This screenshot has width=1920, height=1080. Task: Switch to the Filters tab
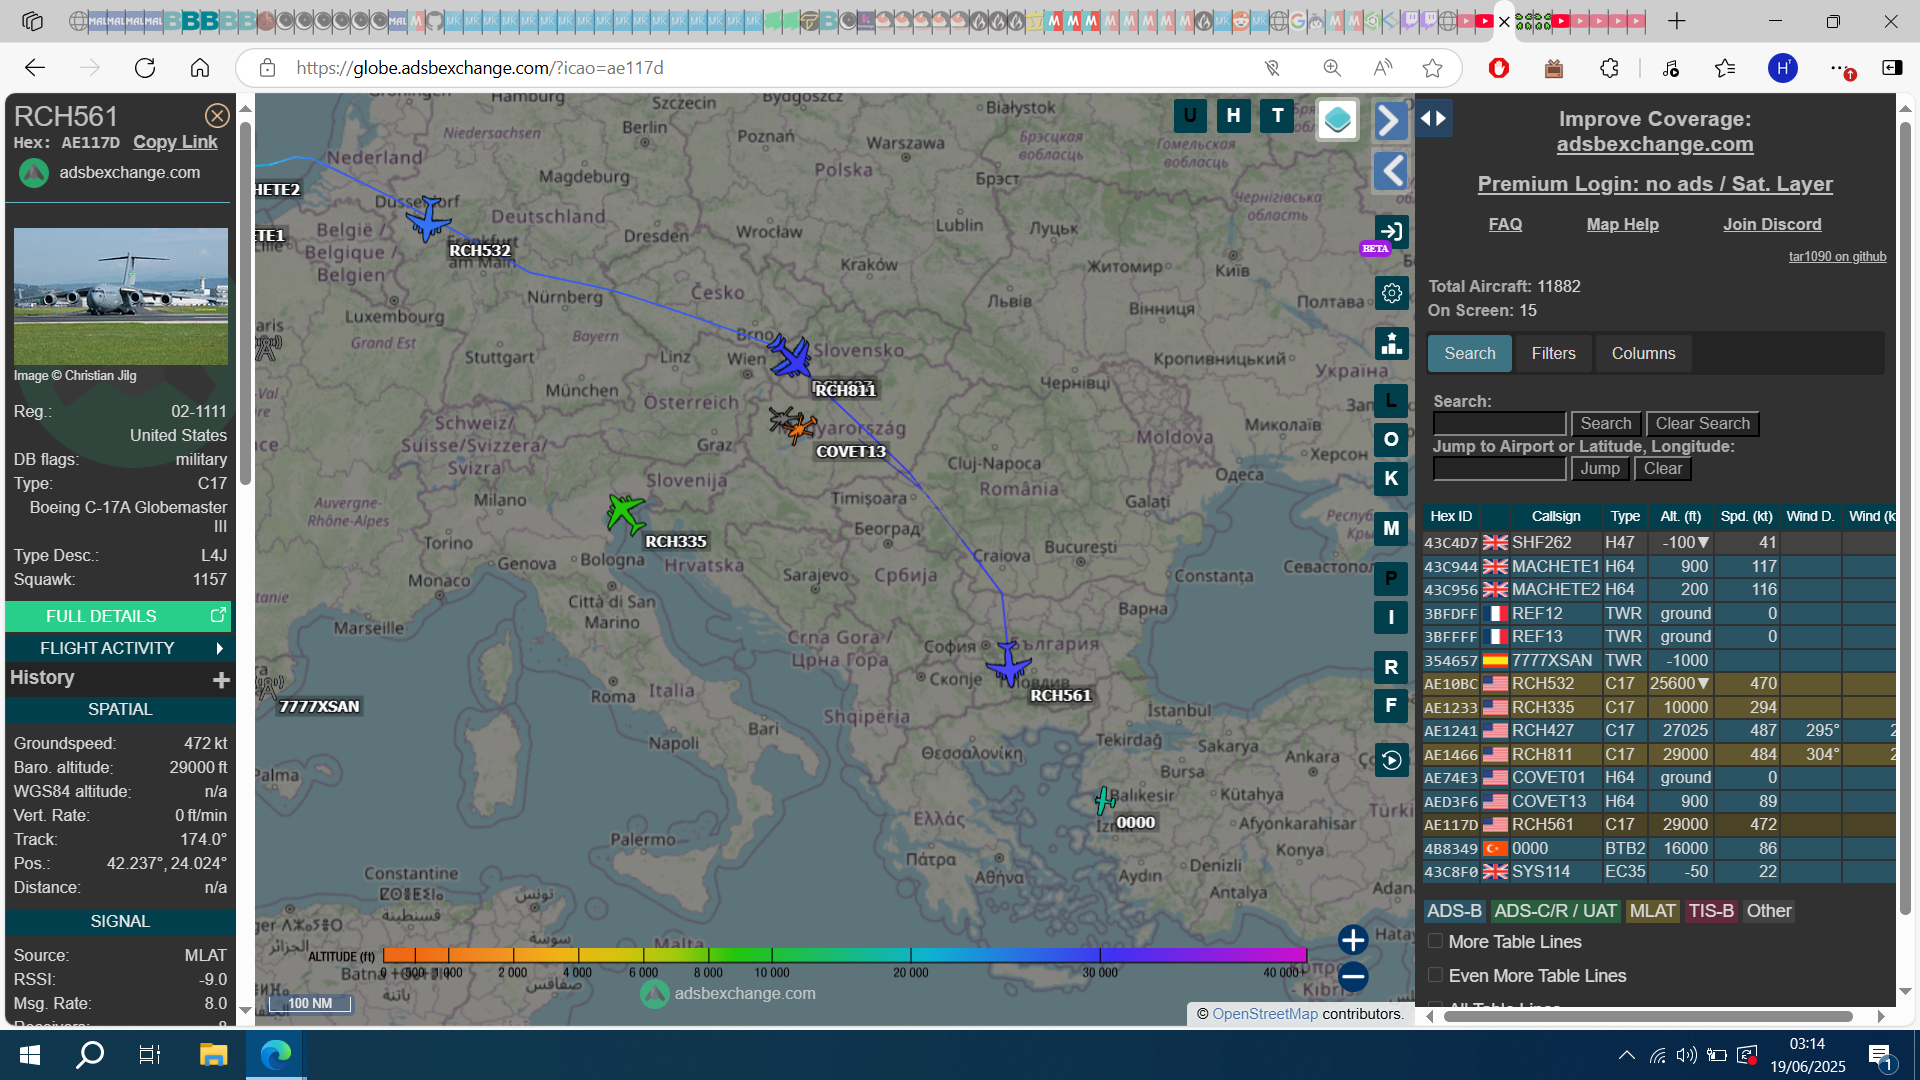(x=1553, y=353)
